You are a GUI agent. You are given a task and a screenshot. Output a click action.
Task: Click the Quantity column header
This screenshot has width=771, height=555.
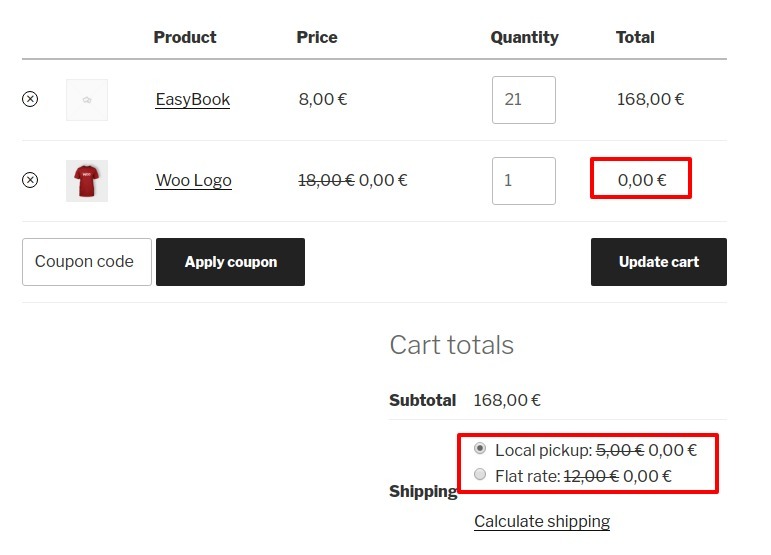524,37
